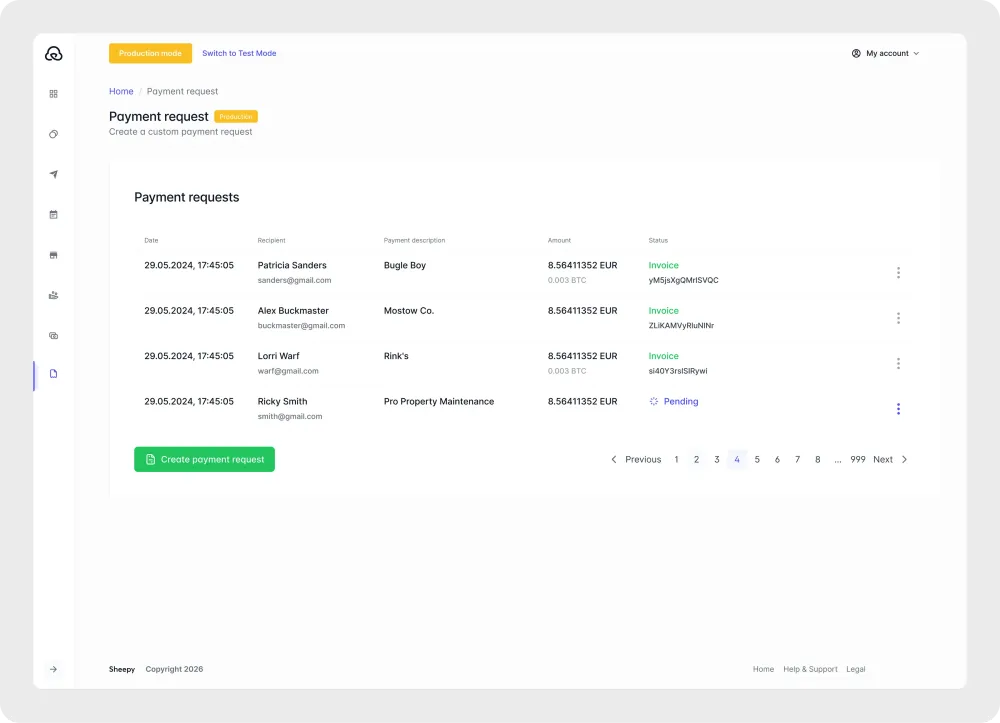
Task: Open the store icon in sidebar
Action: point(54,255)
